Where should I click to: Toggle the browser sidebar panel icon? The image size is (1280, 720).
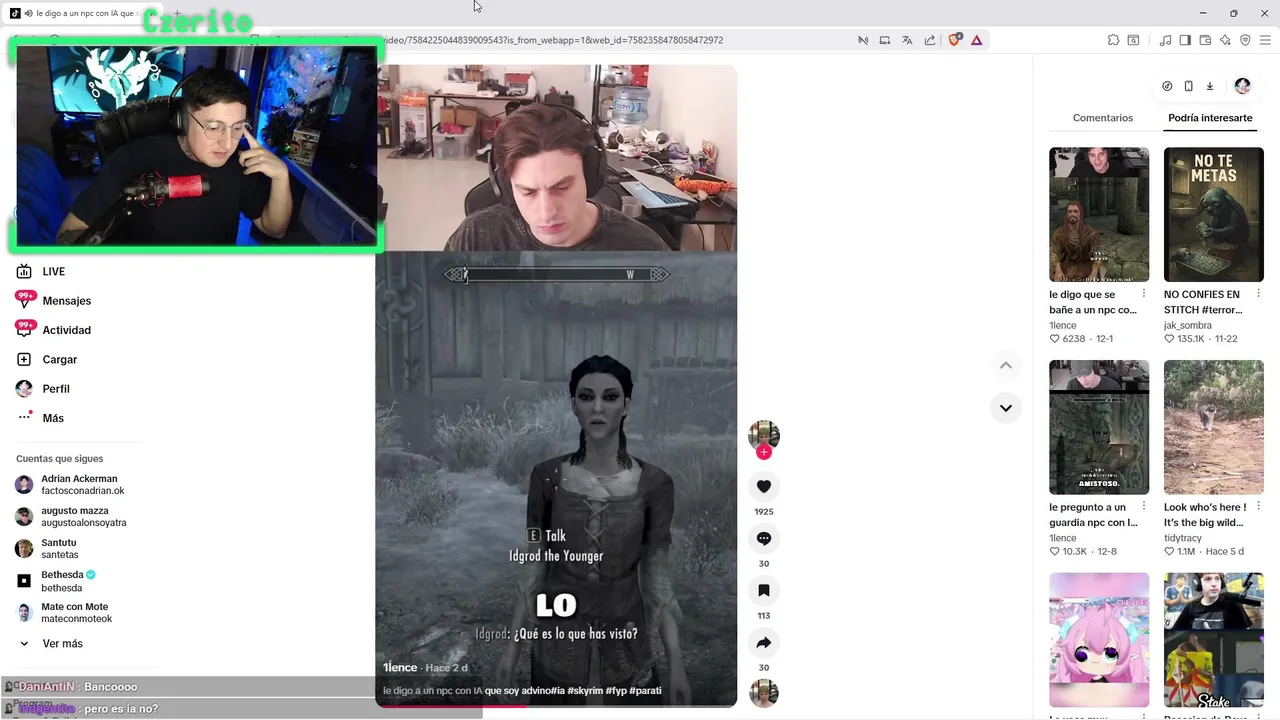click(x=1185, y=40)
